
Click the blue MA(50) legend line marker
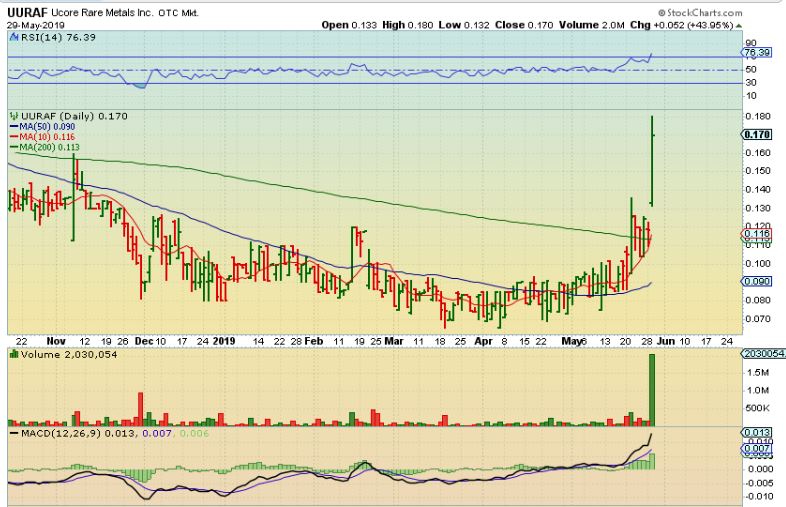13,127
